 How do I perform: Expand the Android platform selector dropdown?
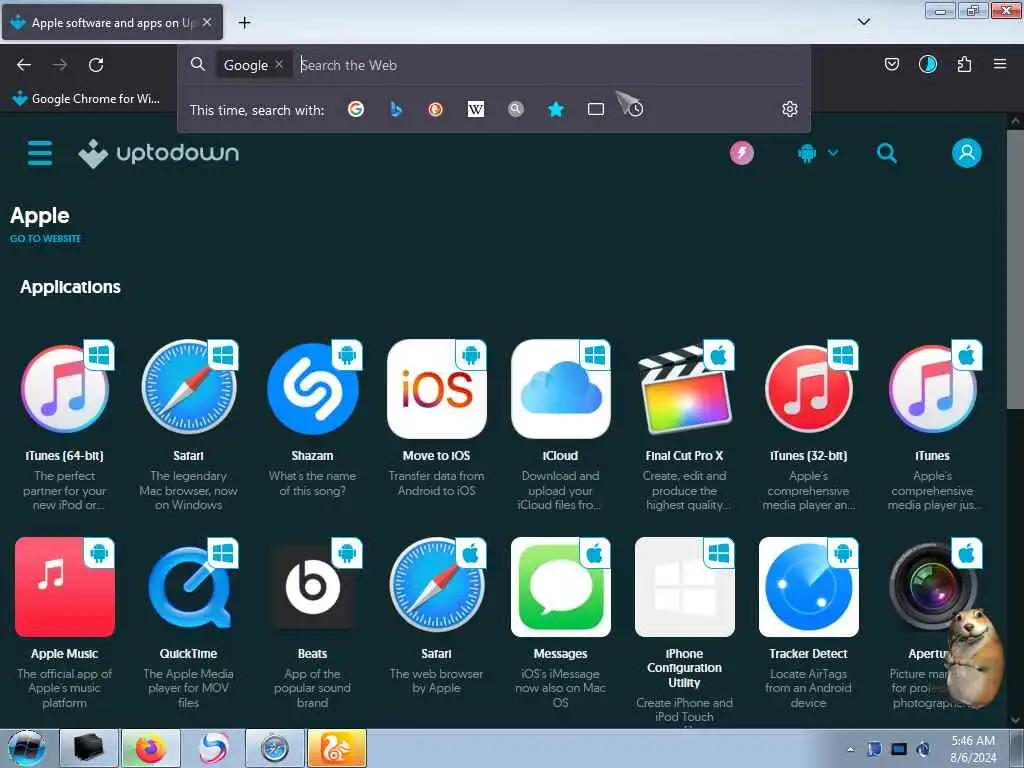pyautogui.click(x=818, y=153)
